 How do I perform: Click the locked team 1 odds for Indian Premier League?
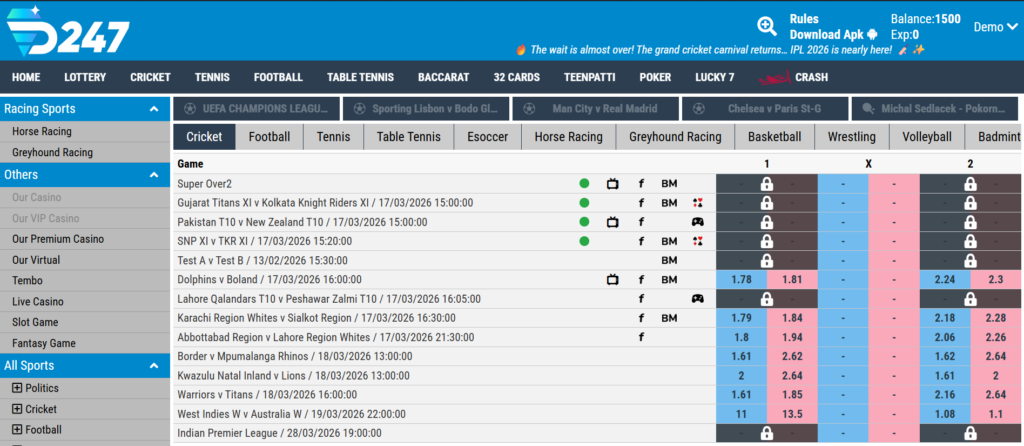click(767, 433)
